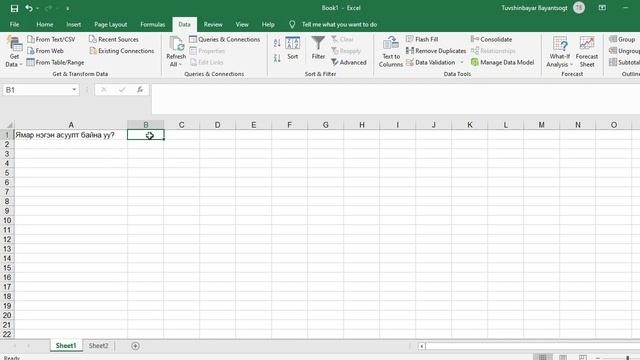Click the Subtotal command

[624, 62]
